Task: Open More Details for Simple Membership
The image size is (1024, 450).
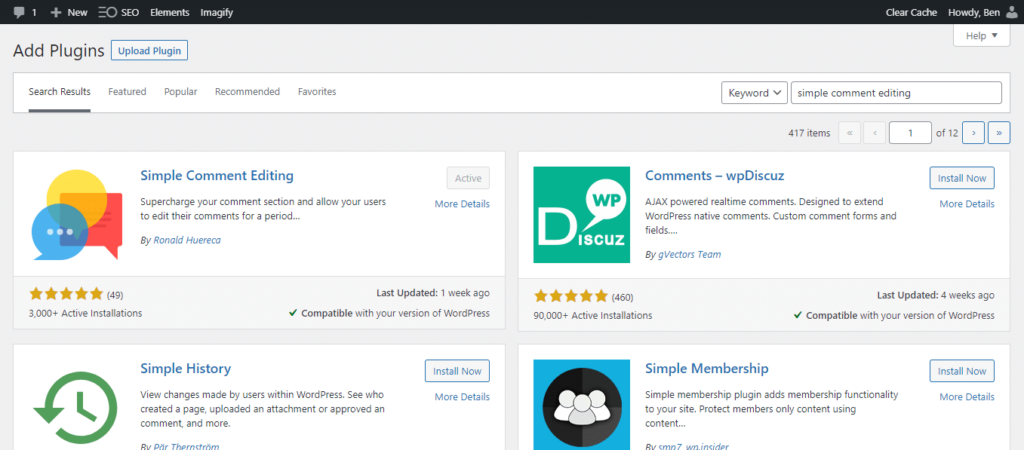Action: pos(967,396)
